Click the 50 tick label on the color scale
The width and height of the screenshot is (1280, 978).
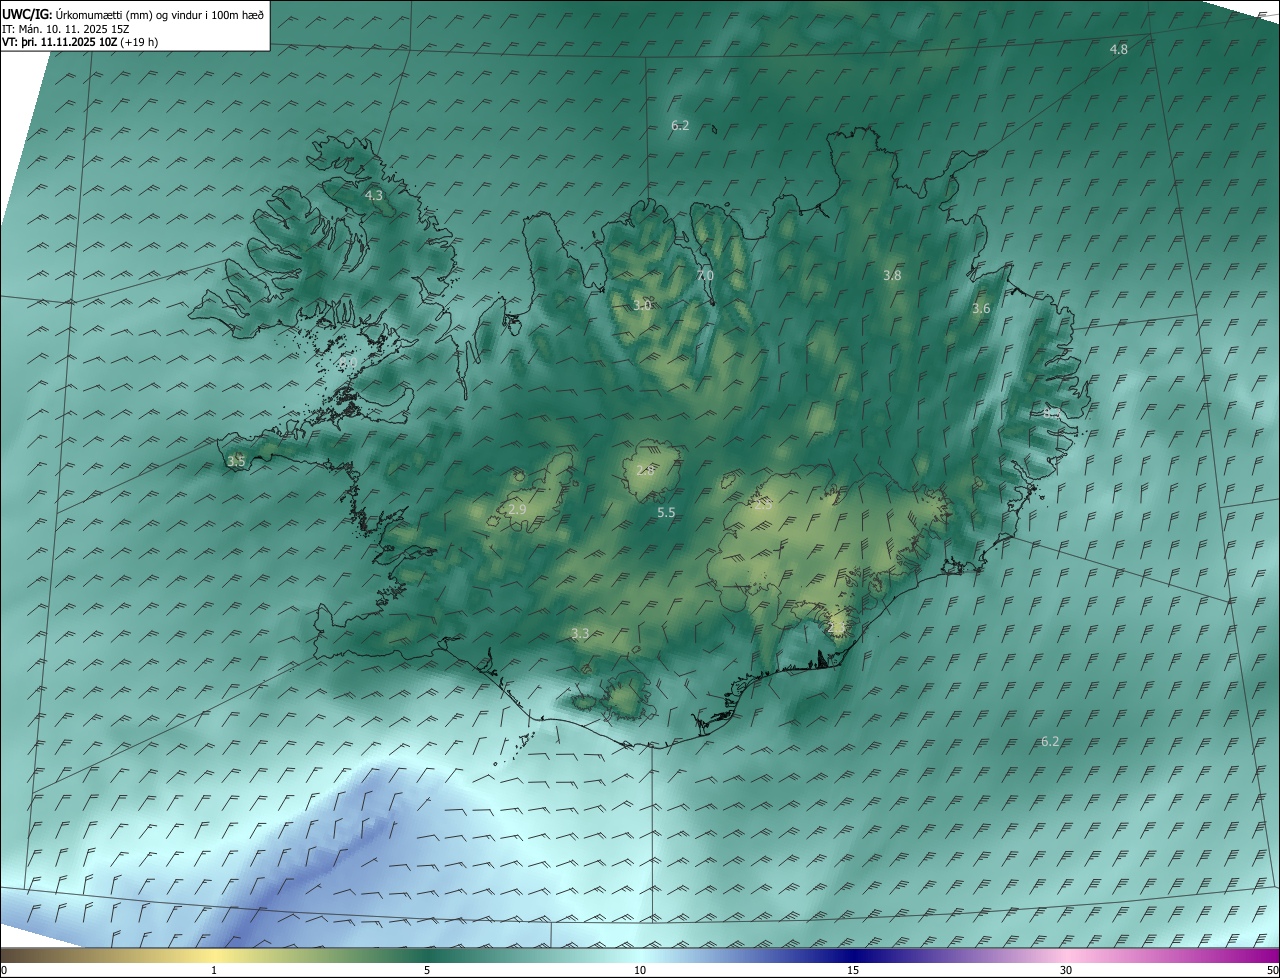point(1272,970)
